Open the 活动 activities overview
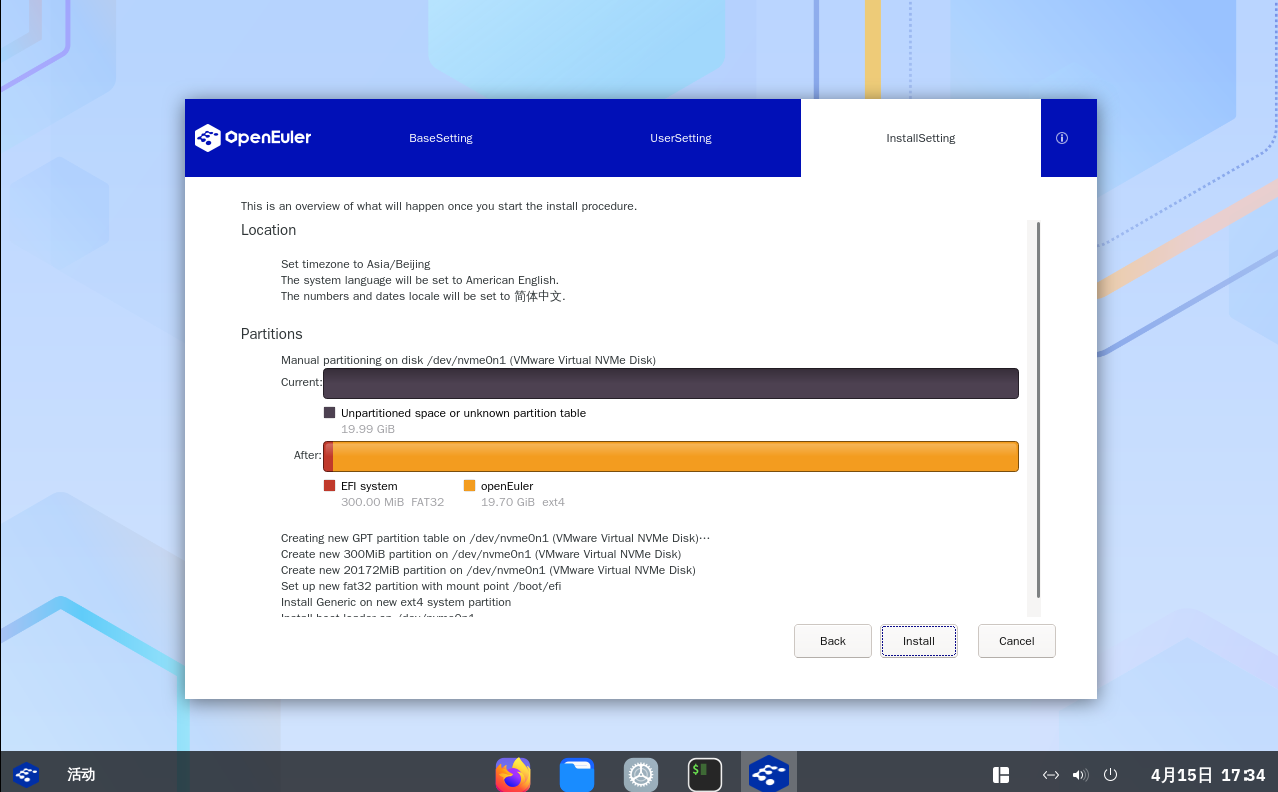The image size is (1278, 792). (81, 774)
